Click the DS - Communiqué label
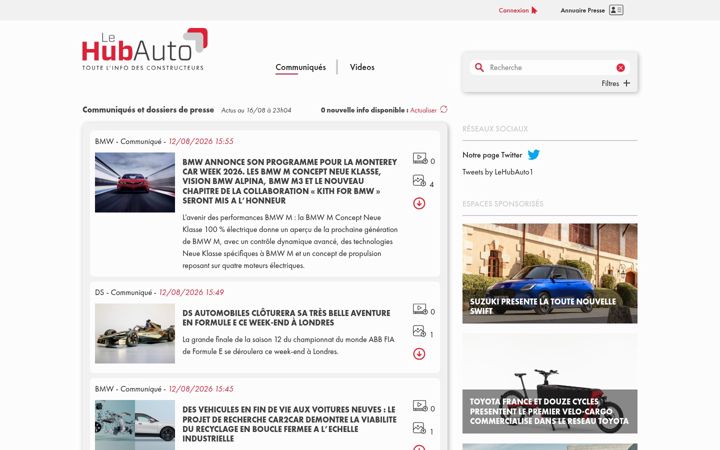The width and height of the screenshot is (720, 450). tap(124, 292)
